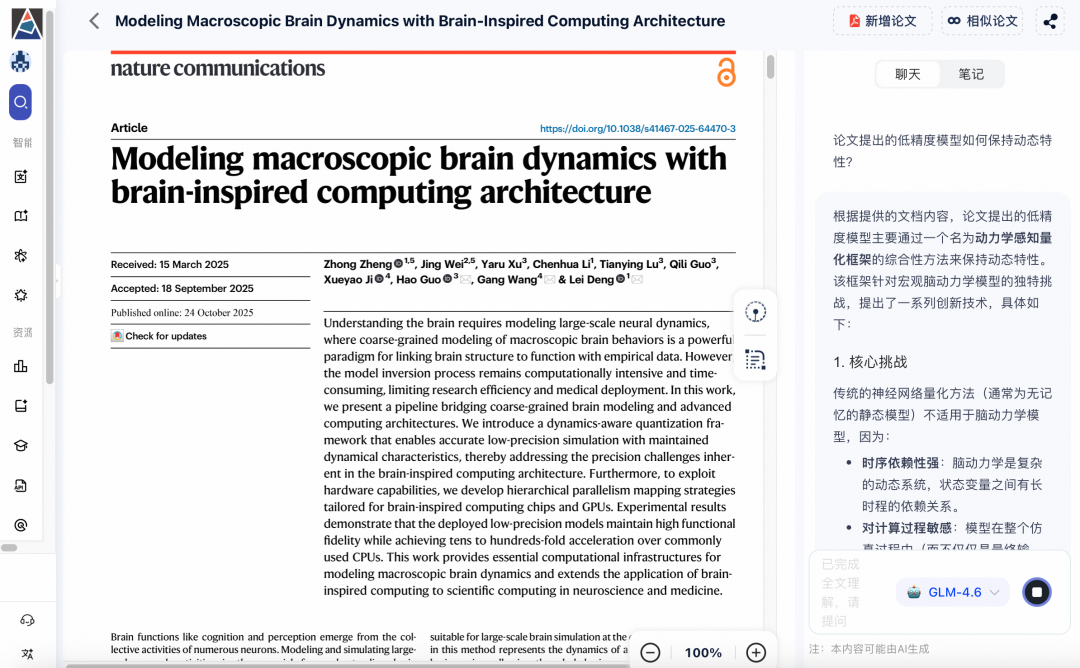Click the circular locate icon beside paper
The height and width of the screenshot is (668, 1080).
click(x=756, y=313)
